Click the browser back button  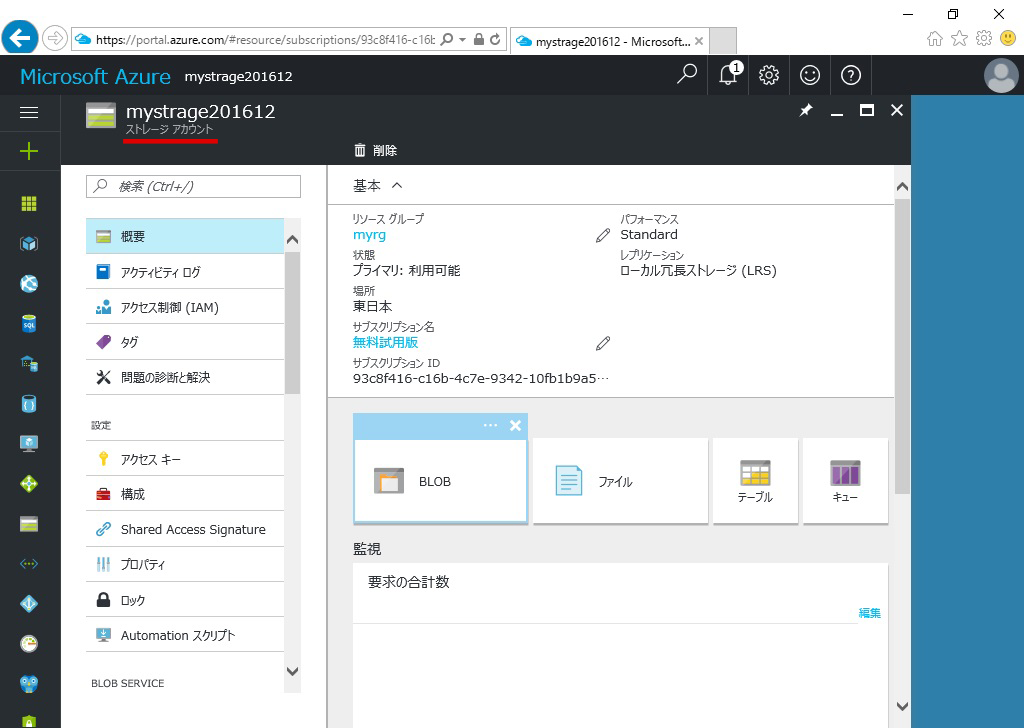point(20,38)
